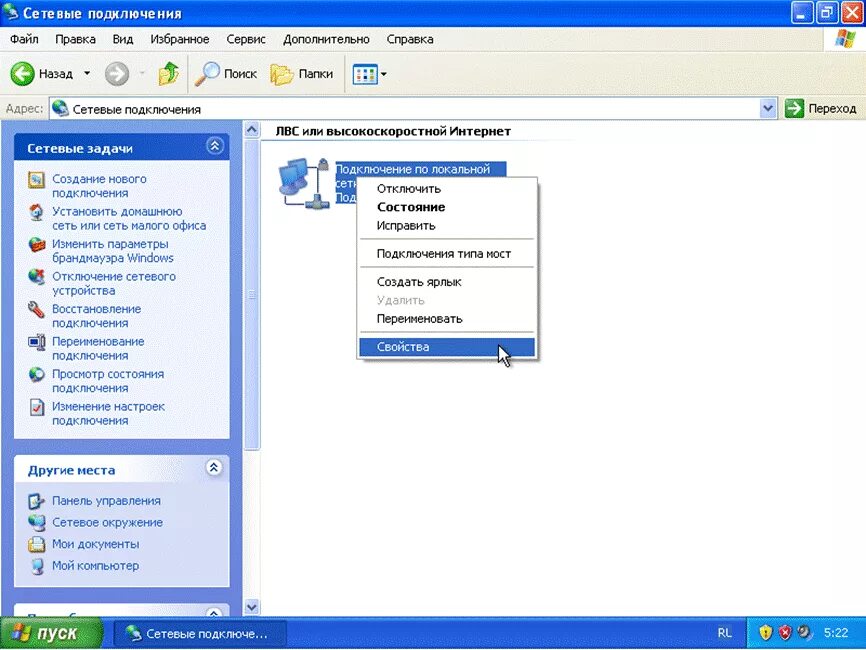The width and height of the screenshot is (866, 650).
Task: Choose Отключить in the context menu
Action: click(x=447, y=189)
